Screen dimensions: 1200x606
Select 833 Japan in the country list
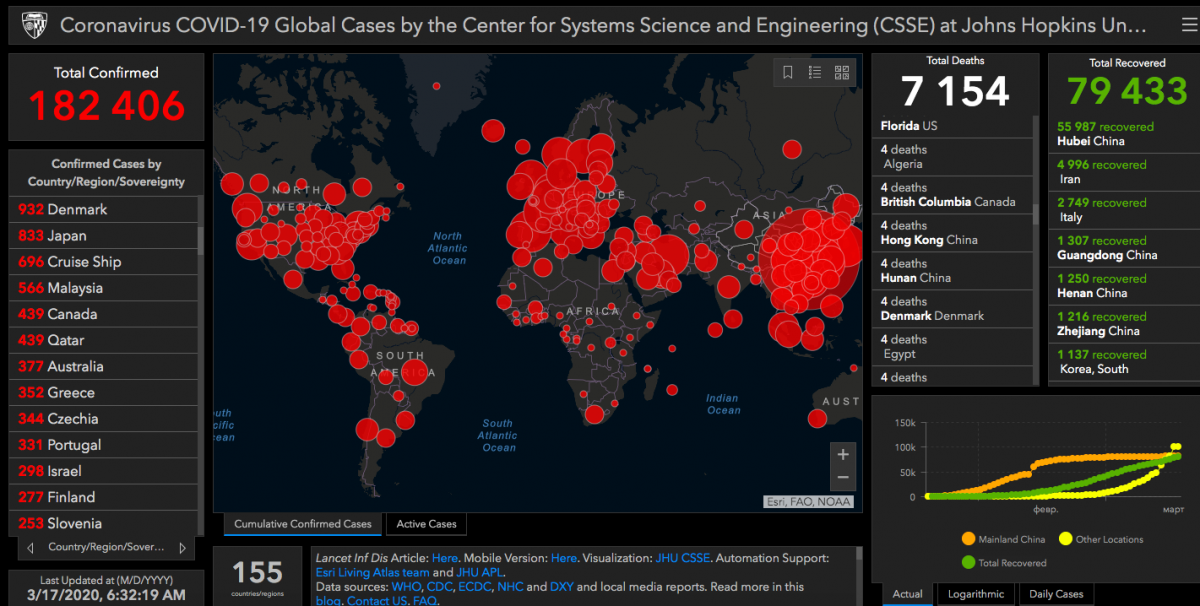pos(105,235)
